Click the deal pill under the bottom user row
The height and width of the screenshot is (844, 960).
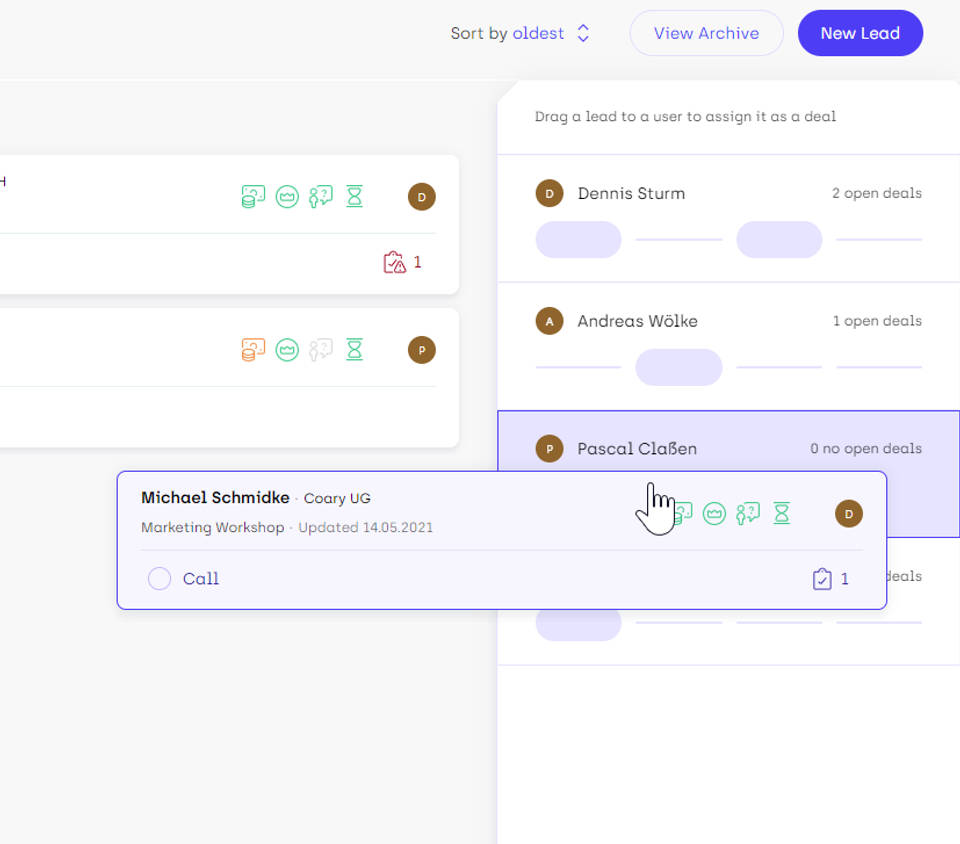click(579, 625)
